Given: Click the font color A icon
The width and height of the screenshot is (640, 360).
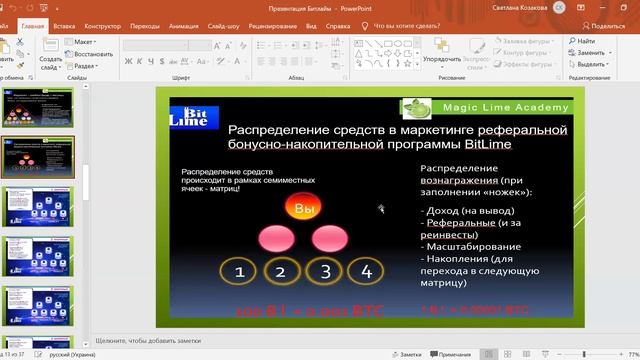Looking at the screenshot, I should coord(237,62).
